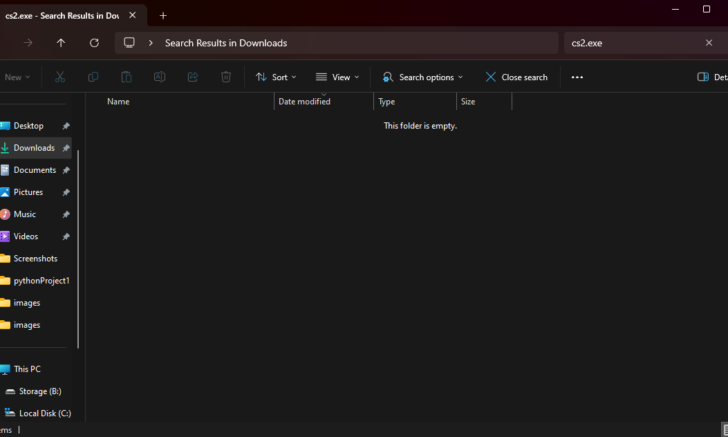Click the Share icon in toolbar

pos(193,77)
